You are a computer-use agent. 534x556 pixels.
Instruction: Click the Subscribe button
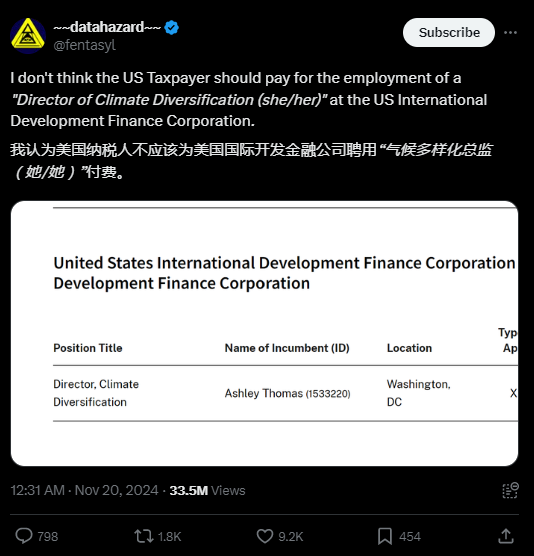tap(449, 33)
